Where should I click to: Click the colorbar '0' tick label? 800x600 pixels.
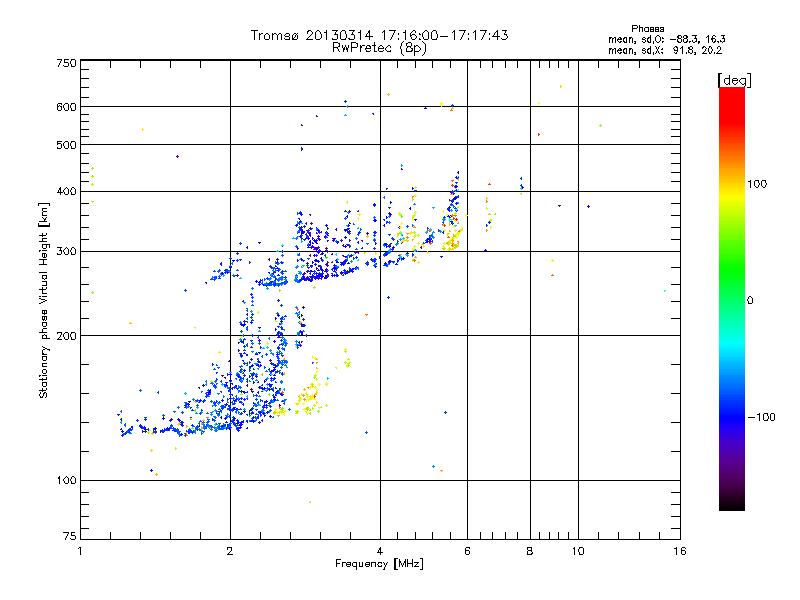pyautogui.click(x=749, y=301)
